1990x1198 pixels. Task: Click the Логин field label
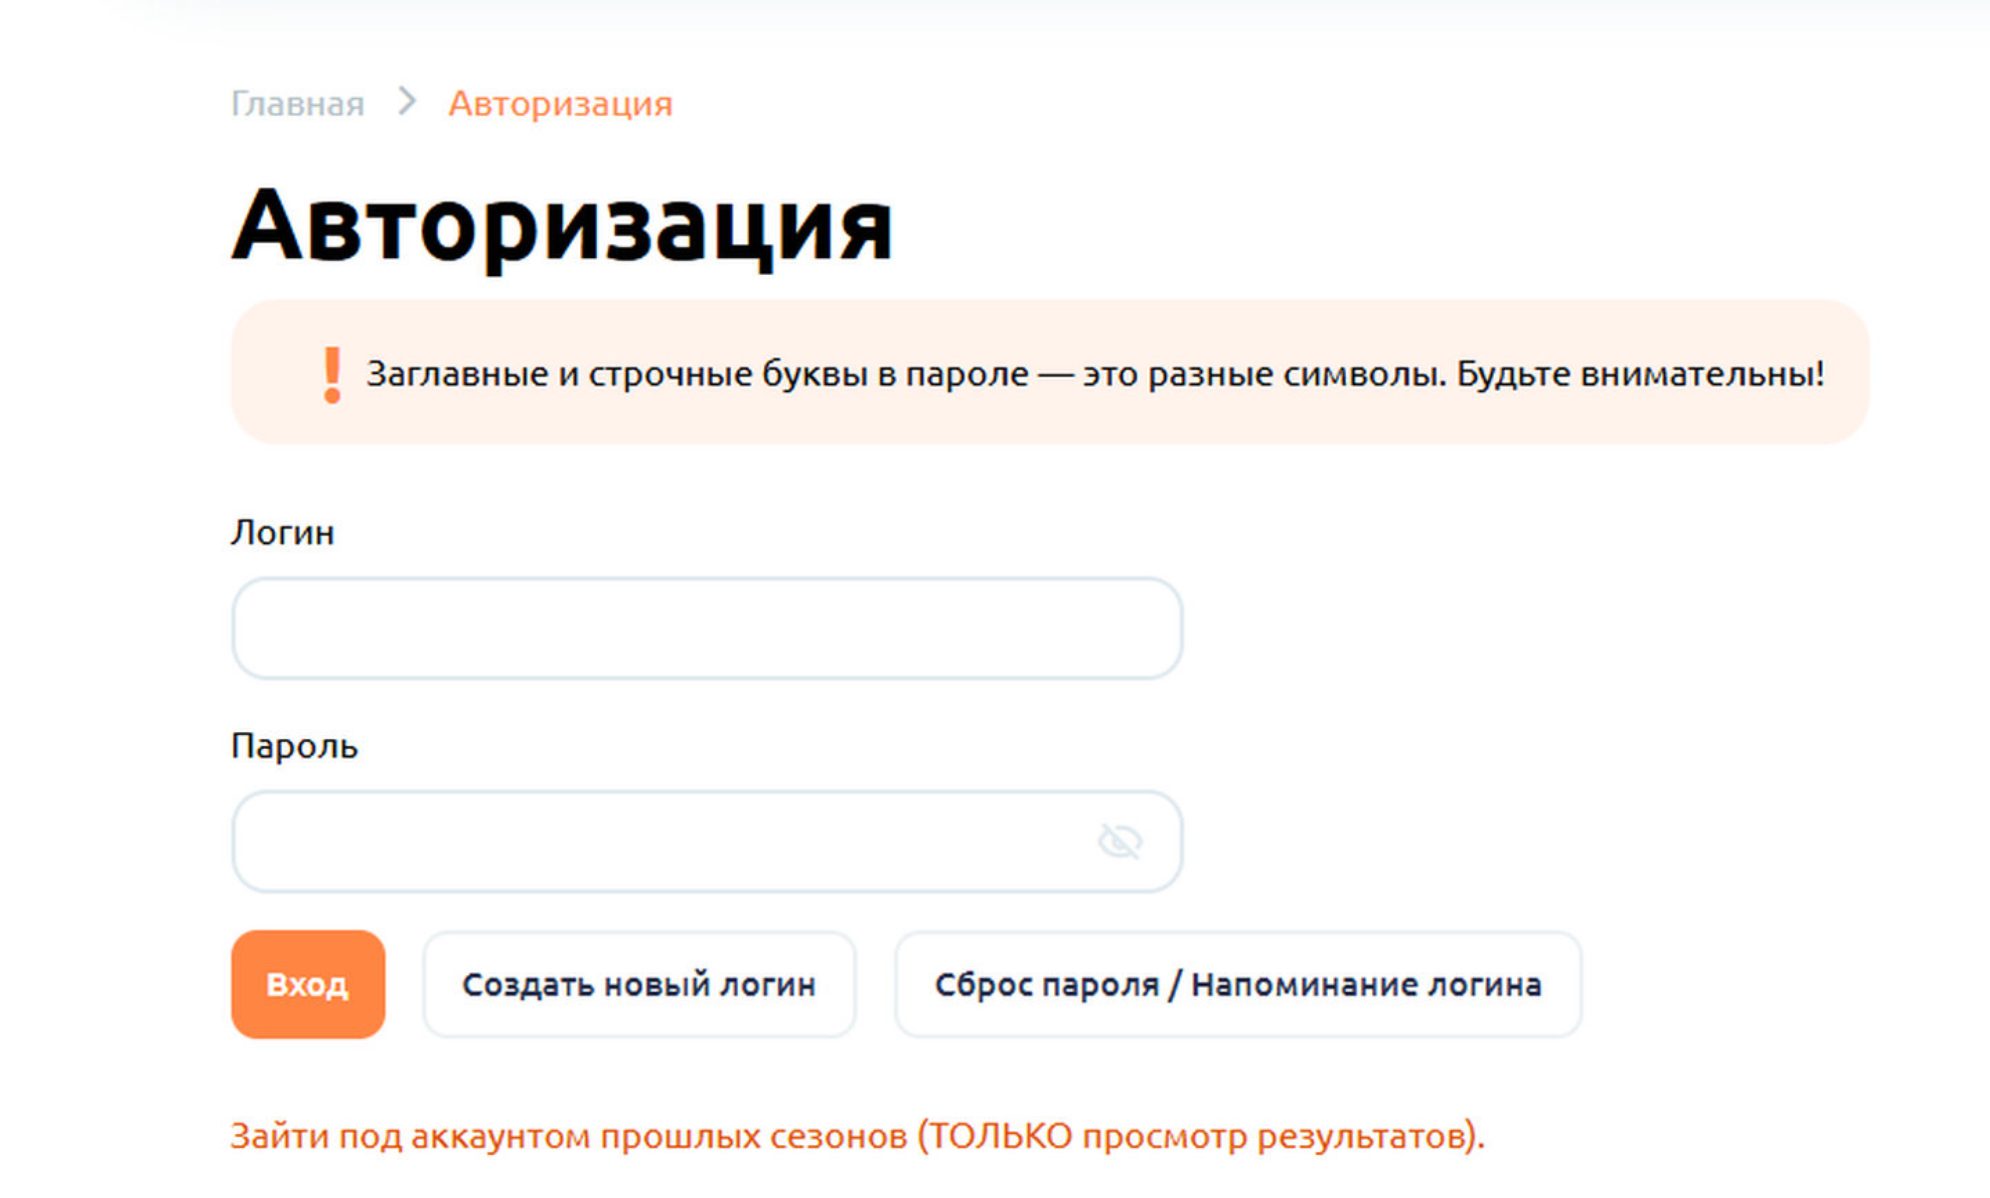coord(282,532)
